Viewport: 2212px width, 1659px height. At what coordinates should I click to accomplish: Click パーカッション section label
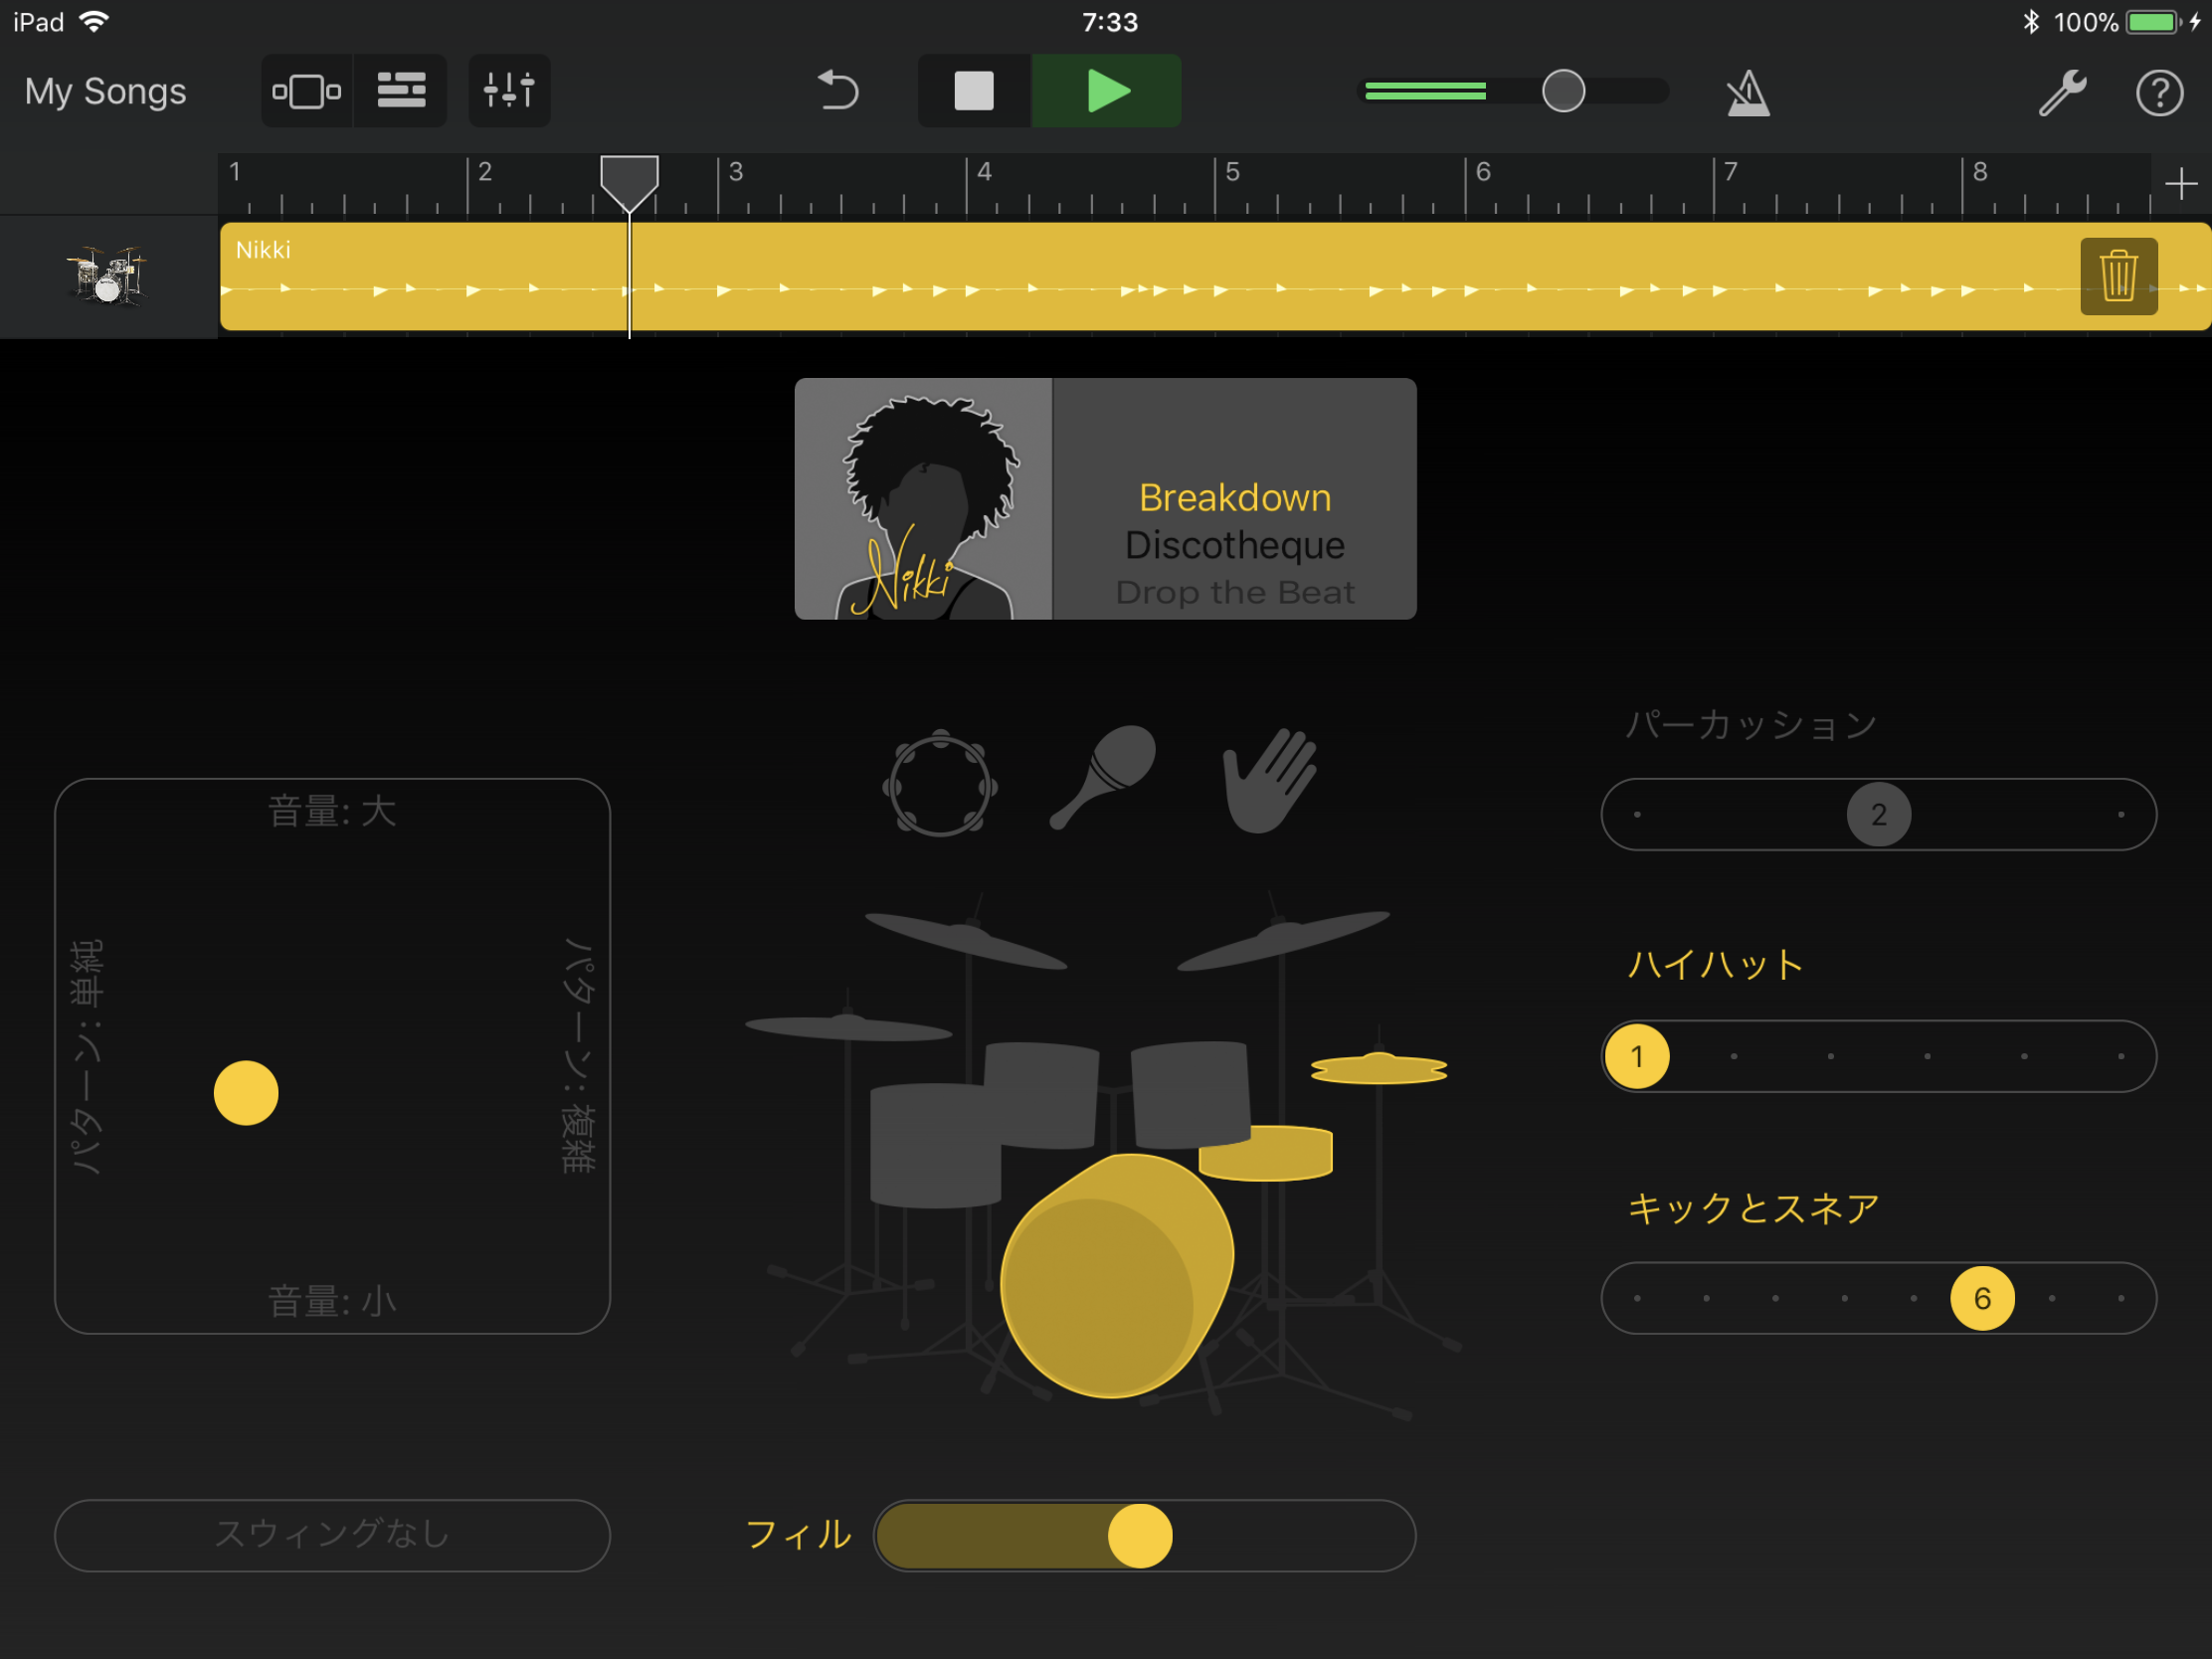1752,725
